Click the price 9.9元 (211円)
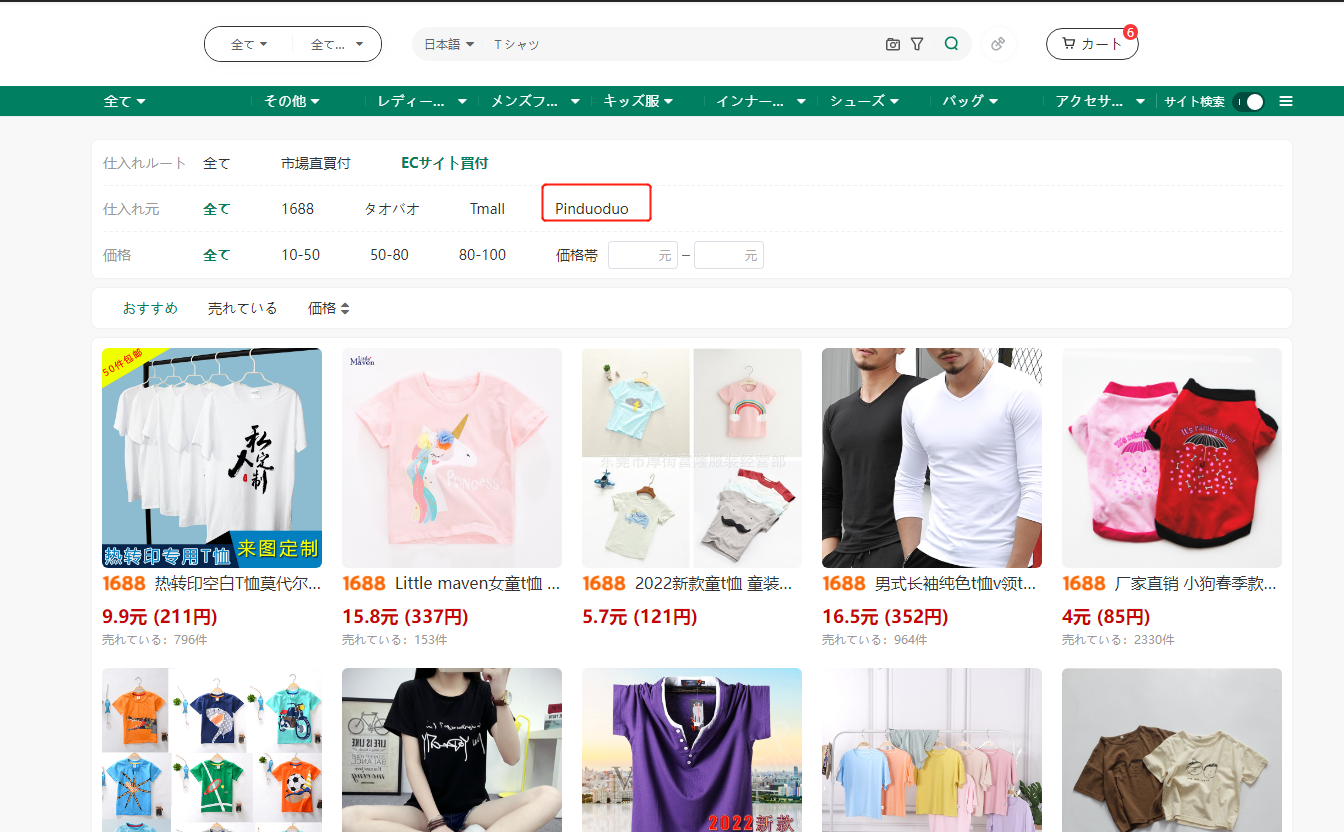 160,616
